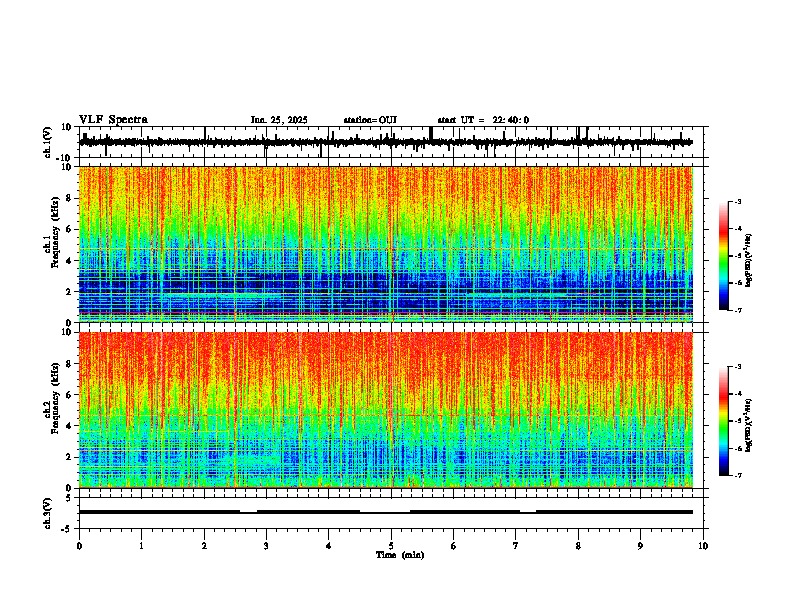Viewport: 792px width, 612px height.
Task: Click the "VLF Spectra" plot title
Action: (113, 120)
